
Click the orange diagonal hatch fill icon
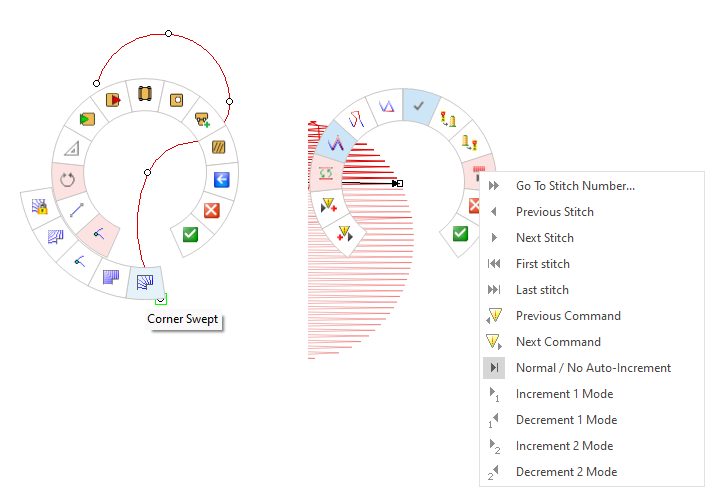[x=218, y=147]
